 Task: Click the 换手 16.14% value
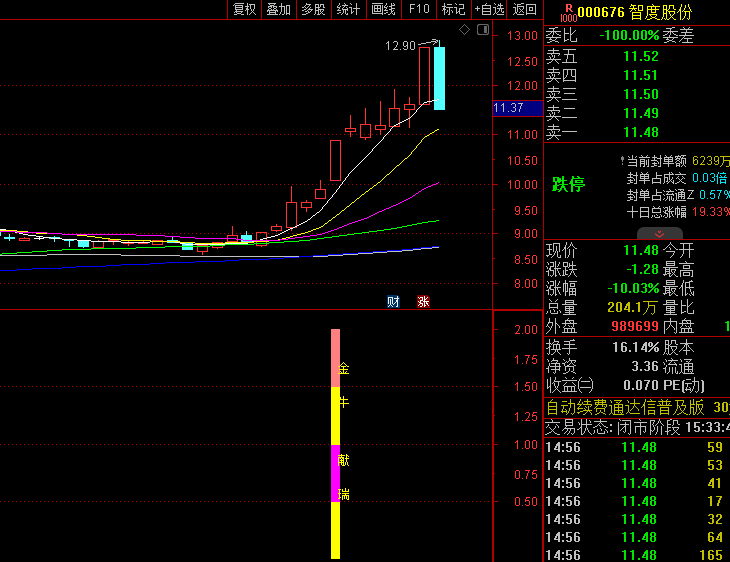pos(636,347)
